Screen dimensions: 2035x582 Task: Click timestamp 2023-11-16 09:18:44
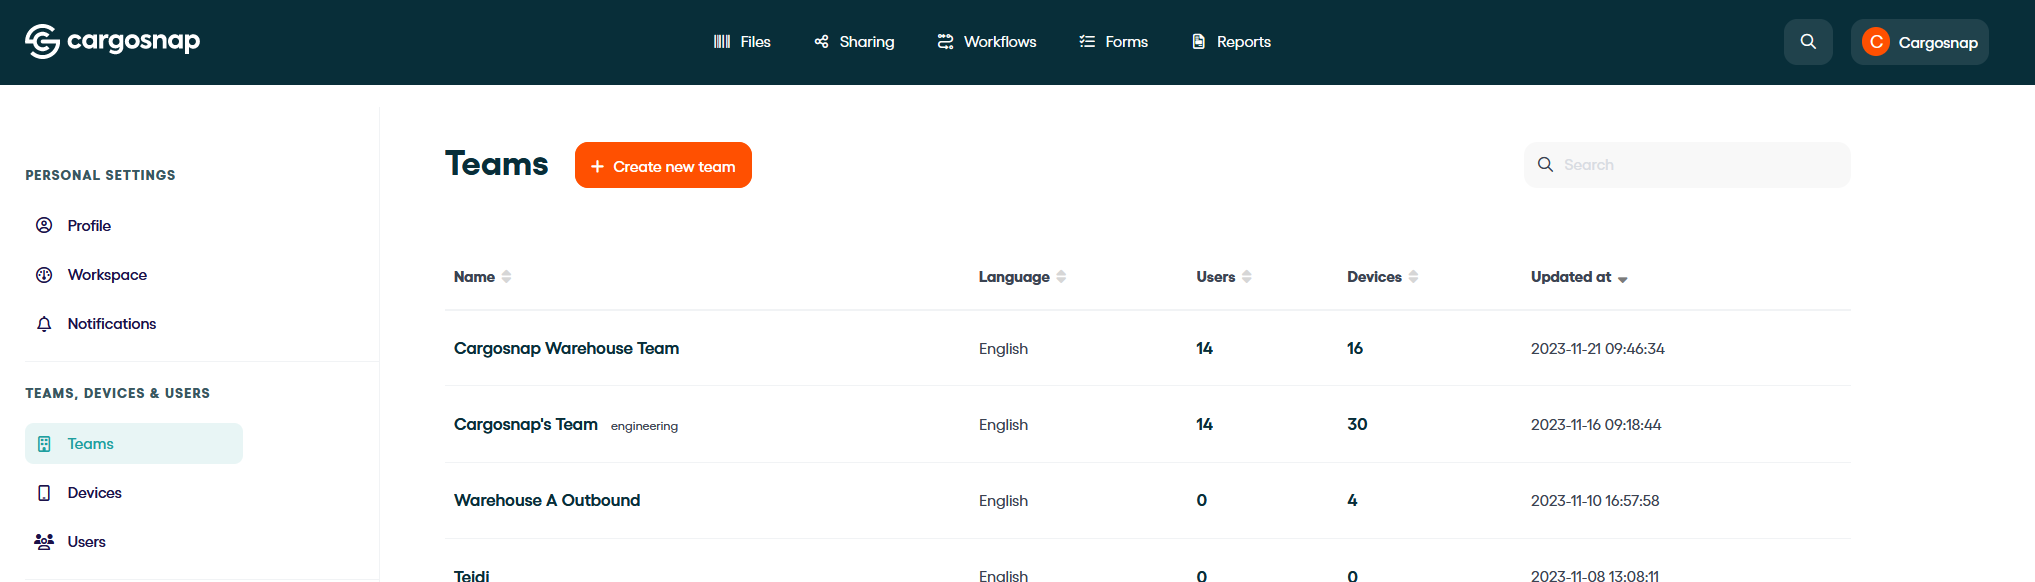[1596, 425]
